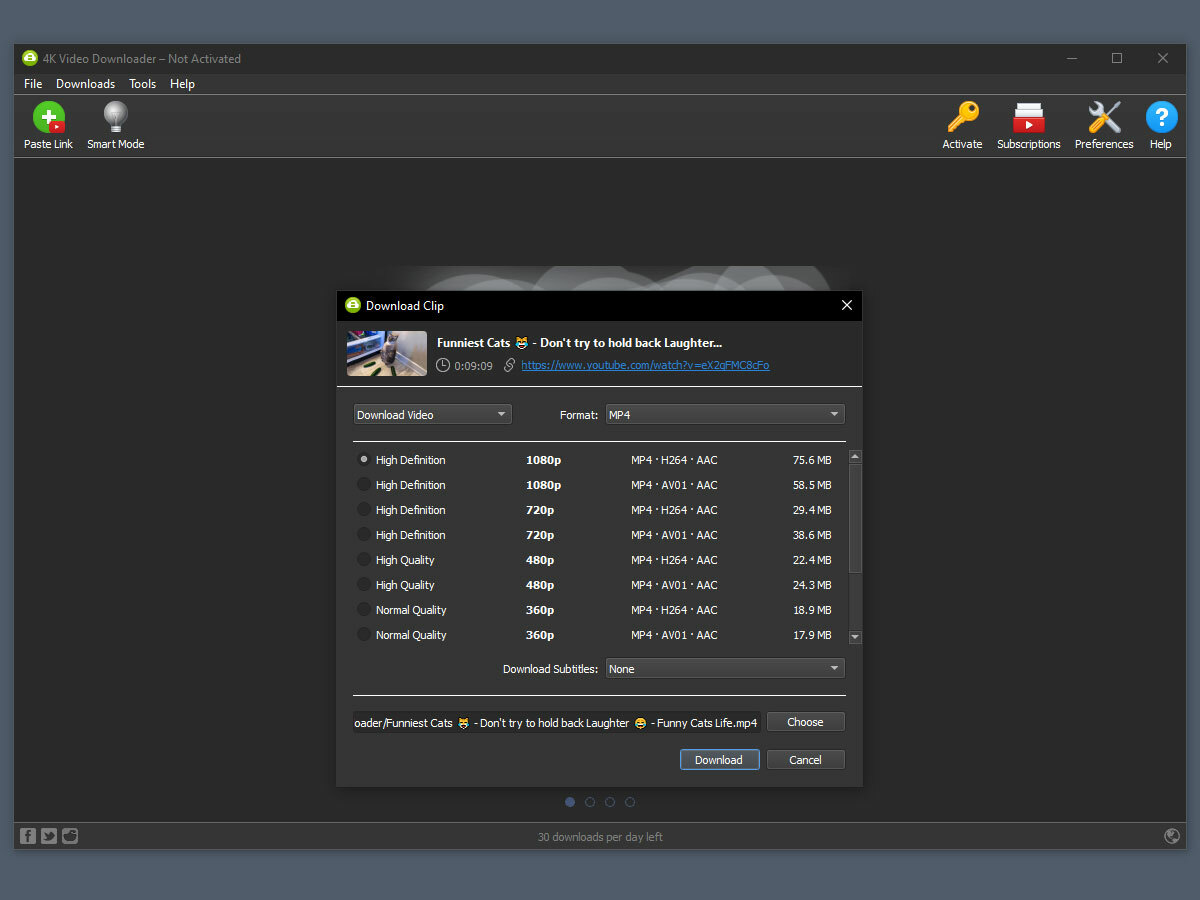Open the Facebook icon in status bar

point(28,836)
